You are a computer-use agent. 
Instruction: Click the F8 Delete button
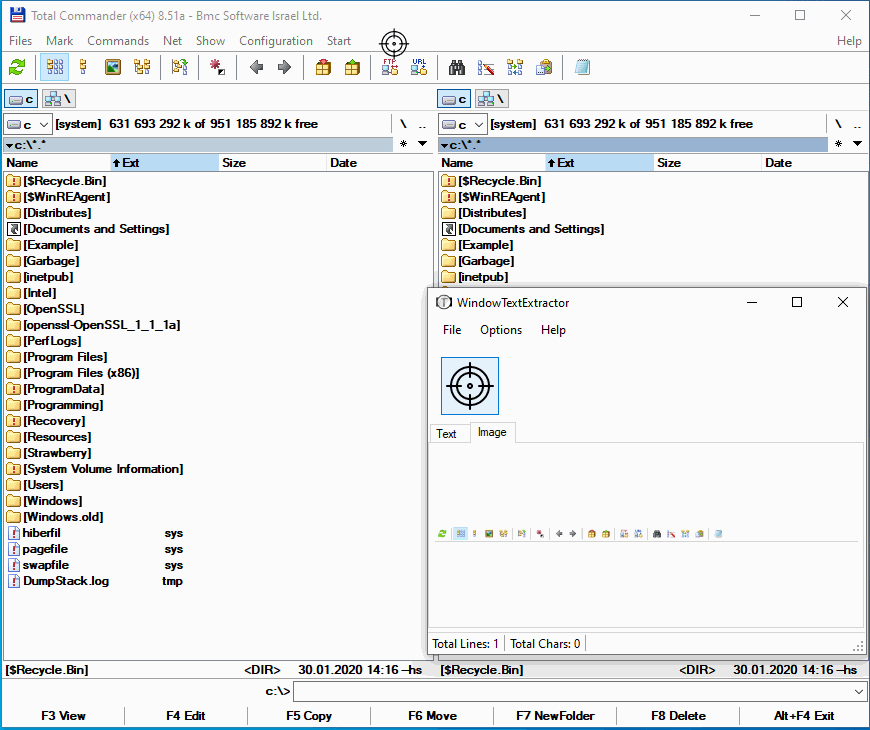point(679,716)
